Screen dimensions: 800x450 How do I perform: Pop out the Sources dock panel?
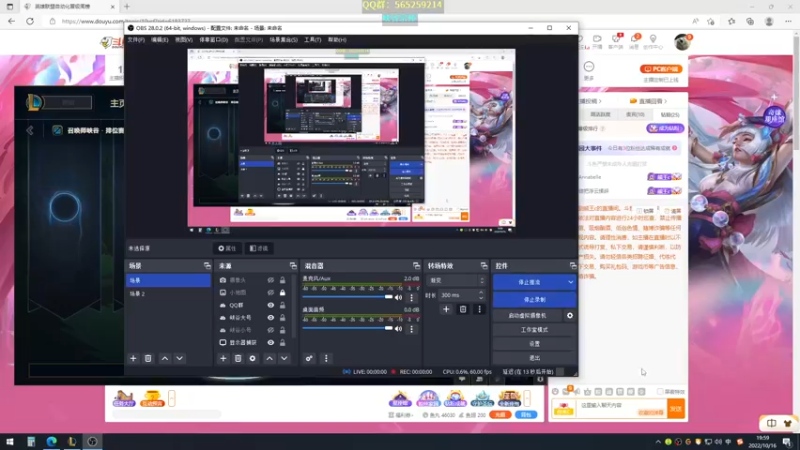(x=293, y=266)
